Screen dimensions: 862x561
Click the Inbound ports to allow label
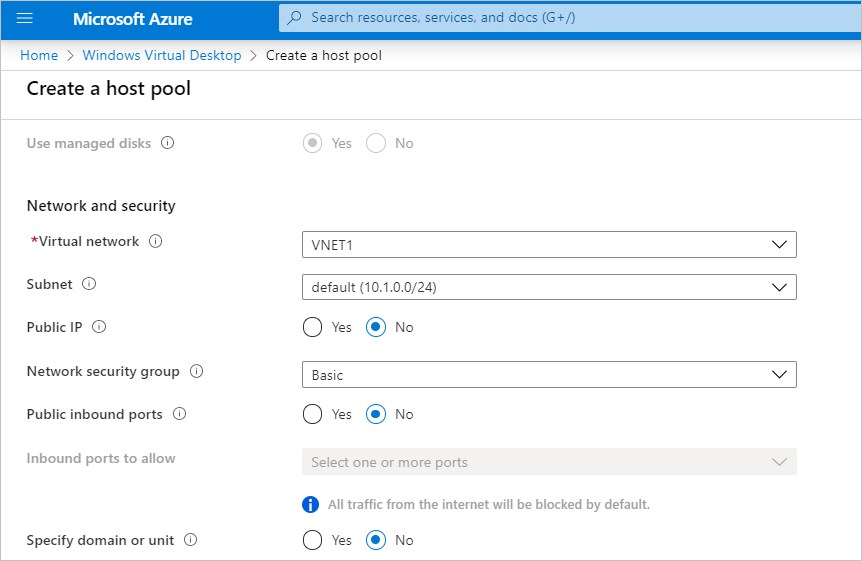click(x=101, y=458)
